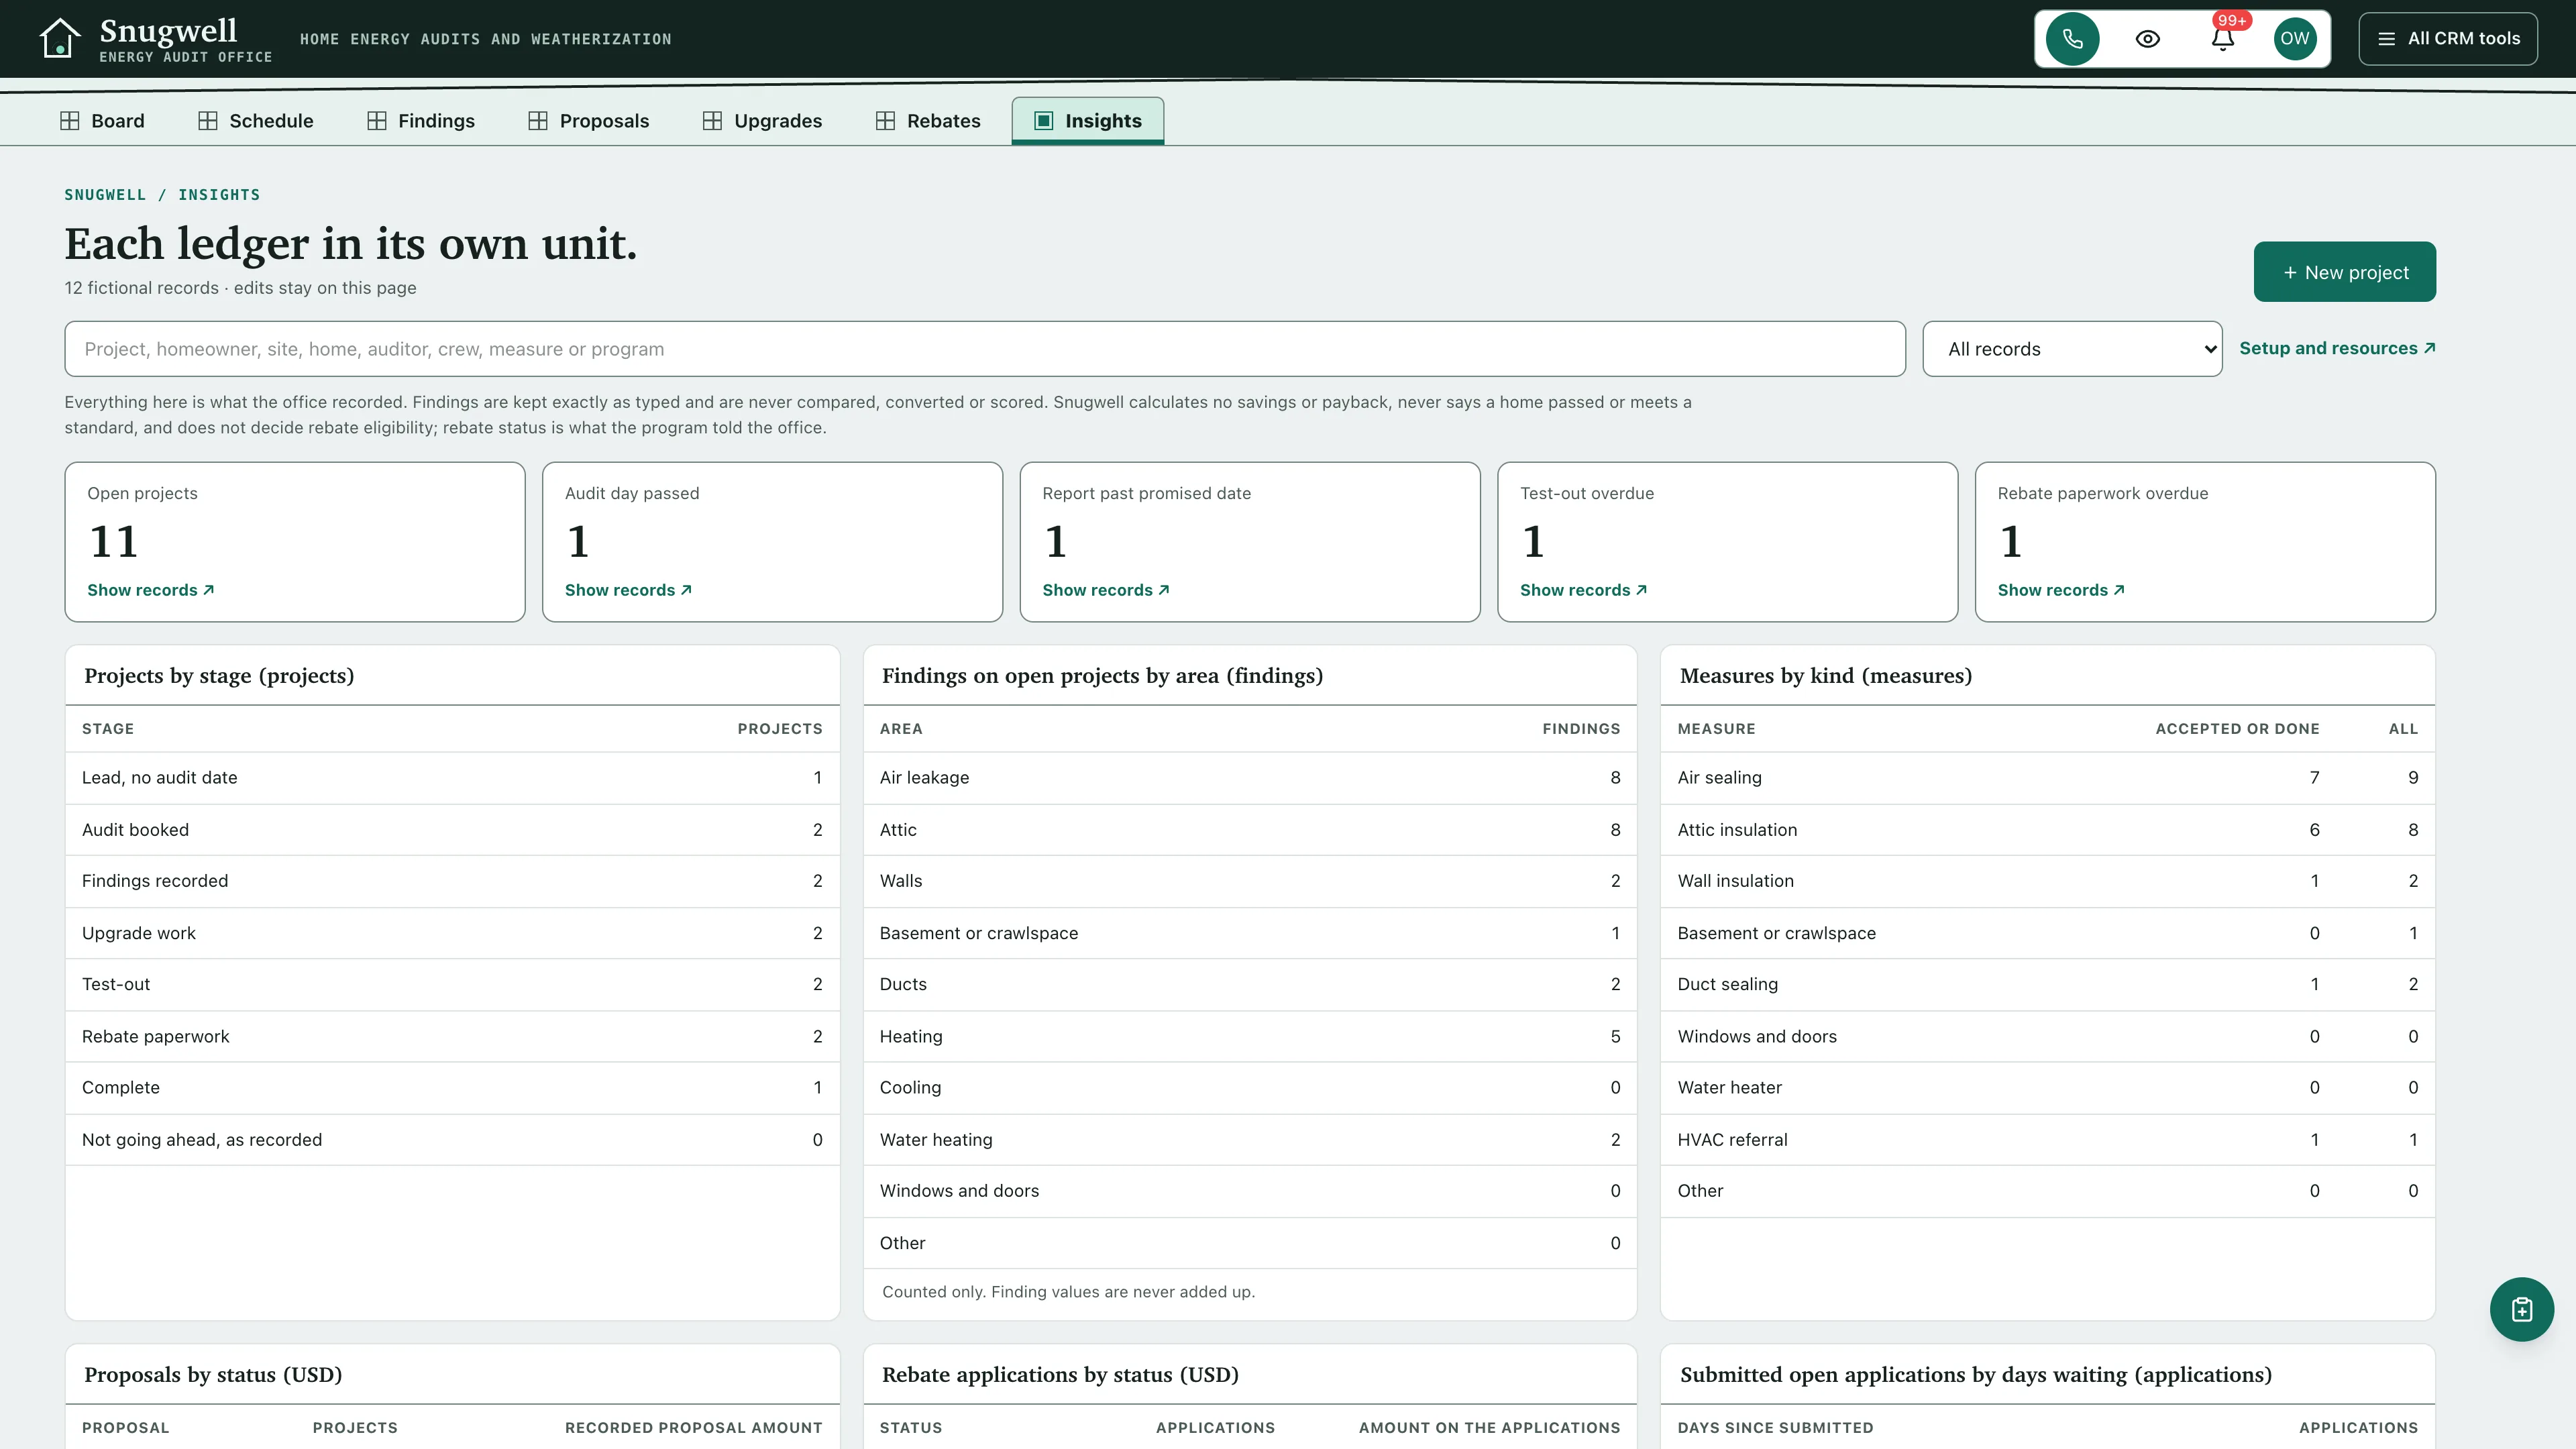Open the Rebates tab
The image size is (2576, 1449).
click(x=928, y=121)
